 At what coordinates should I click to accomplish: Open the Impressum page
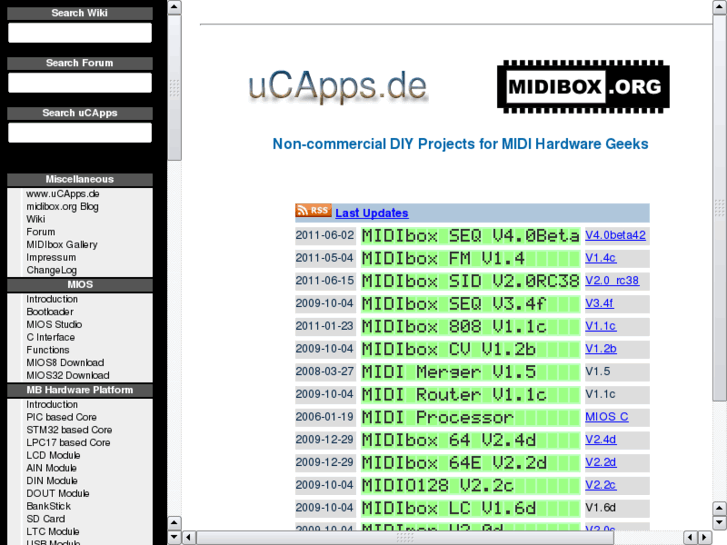[51, 257]
